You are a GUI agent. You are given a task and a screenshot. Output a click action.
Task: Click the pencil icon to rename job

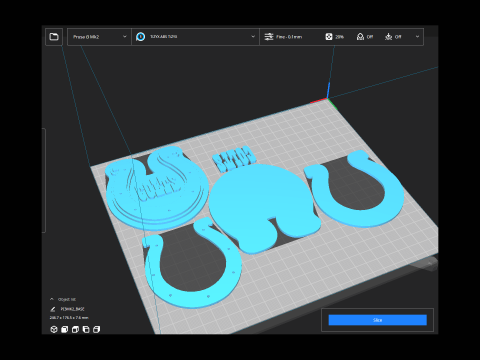(53, 309)
